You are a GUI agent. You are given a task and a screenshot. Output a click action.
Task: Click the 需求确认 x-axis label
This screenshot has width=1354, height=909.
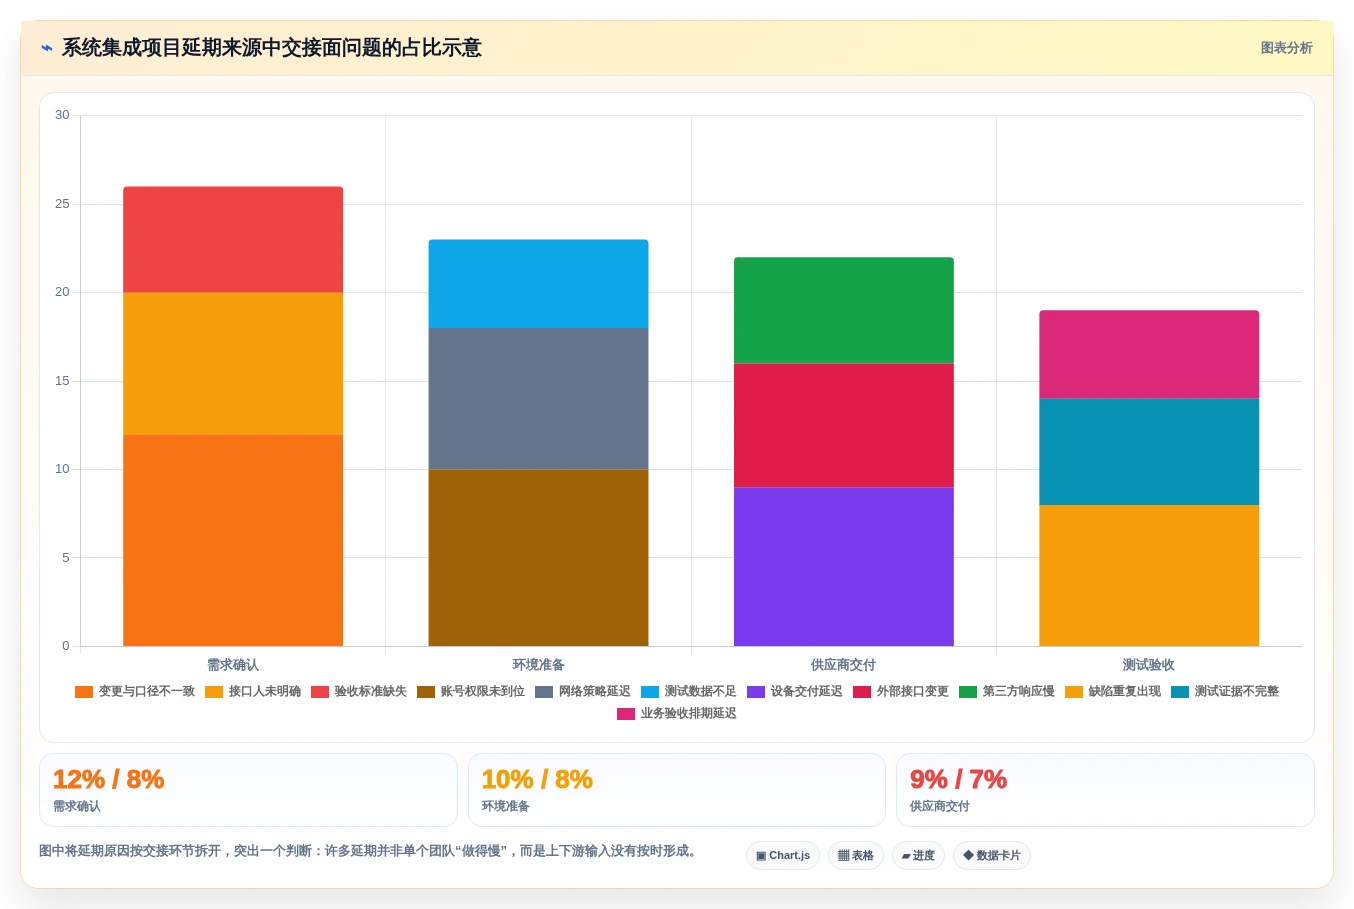pos(233,665)
